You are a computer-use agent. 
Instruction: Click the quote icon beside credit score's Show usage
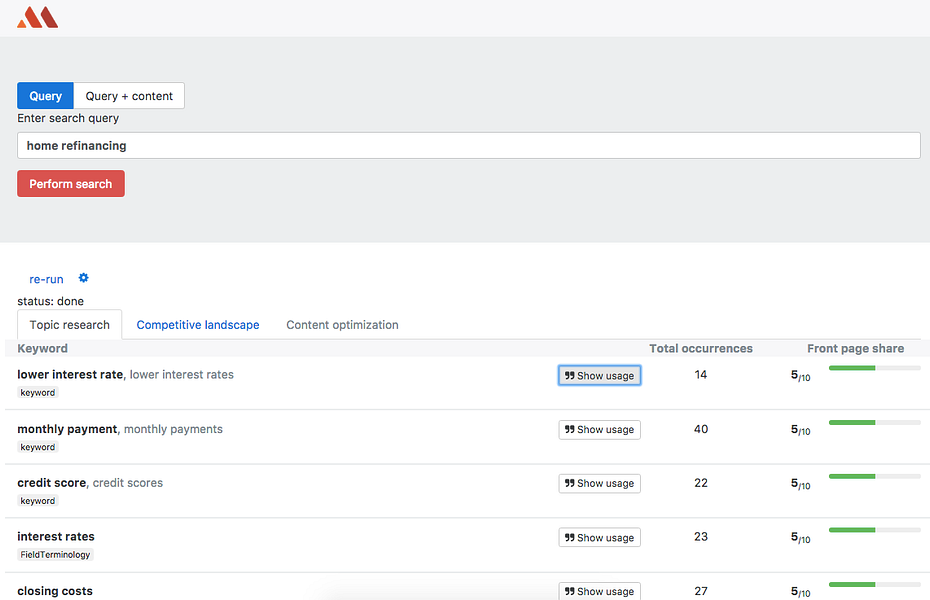(x=568, y=483)
